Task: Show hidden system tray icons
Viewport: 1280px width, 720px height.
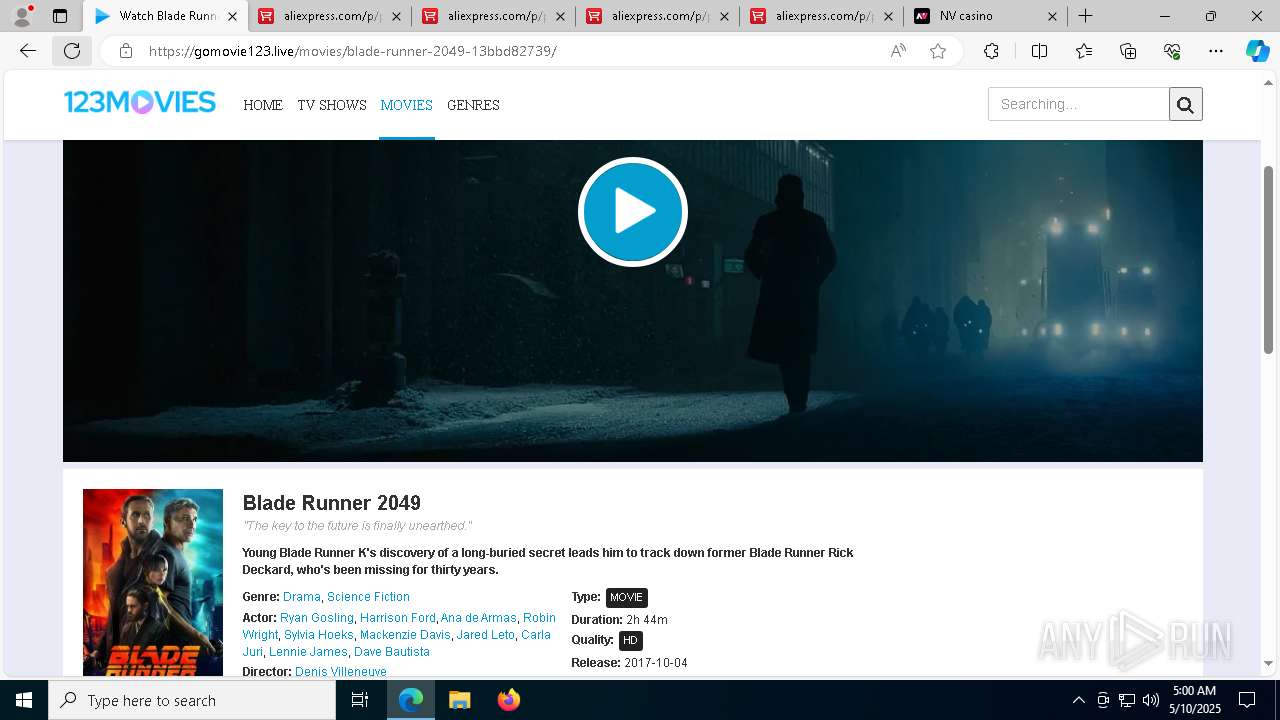Action: tap(1078, 700)
